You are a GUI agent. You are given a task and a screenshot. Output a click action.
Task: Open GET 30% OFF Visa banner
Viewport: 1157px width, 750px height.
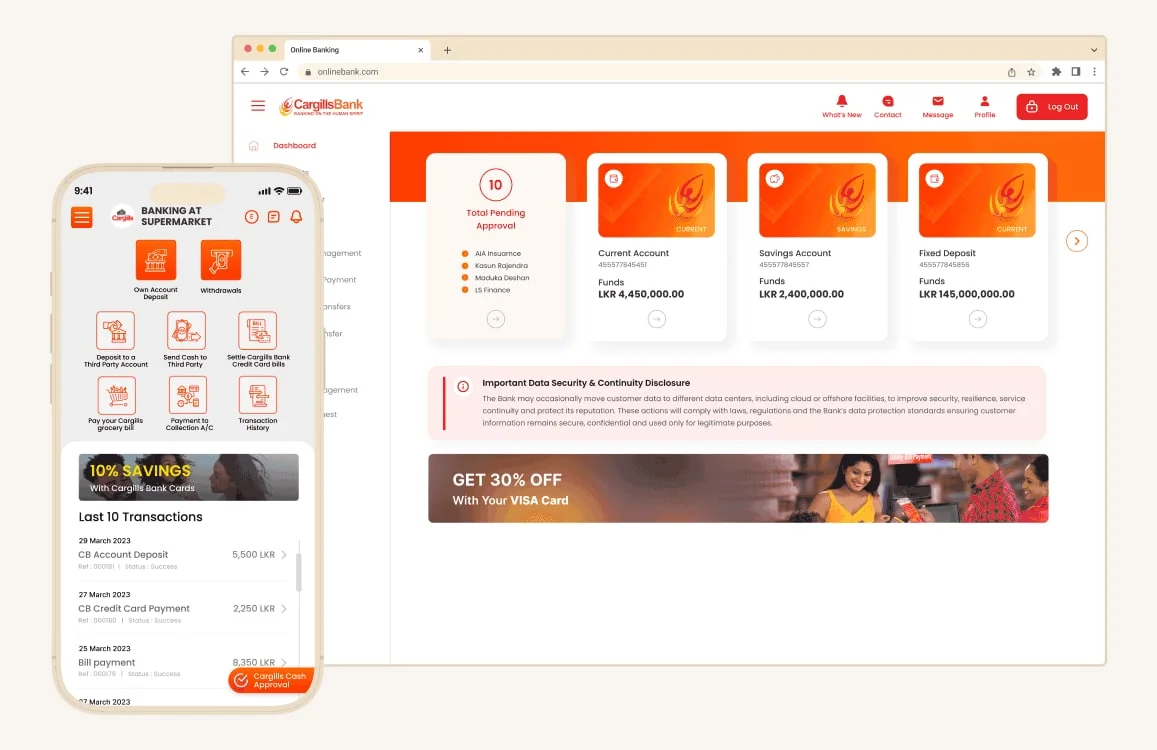(x=738, y=489)
